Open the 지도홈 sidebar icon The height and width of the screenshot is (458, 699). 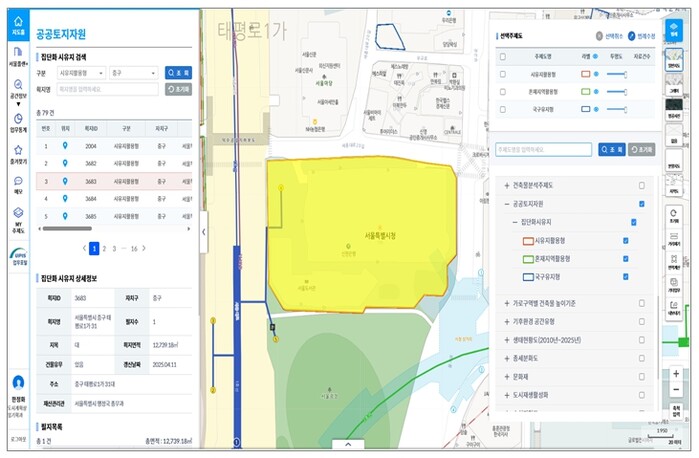coord(17,24)
